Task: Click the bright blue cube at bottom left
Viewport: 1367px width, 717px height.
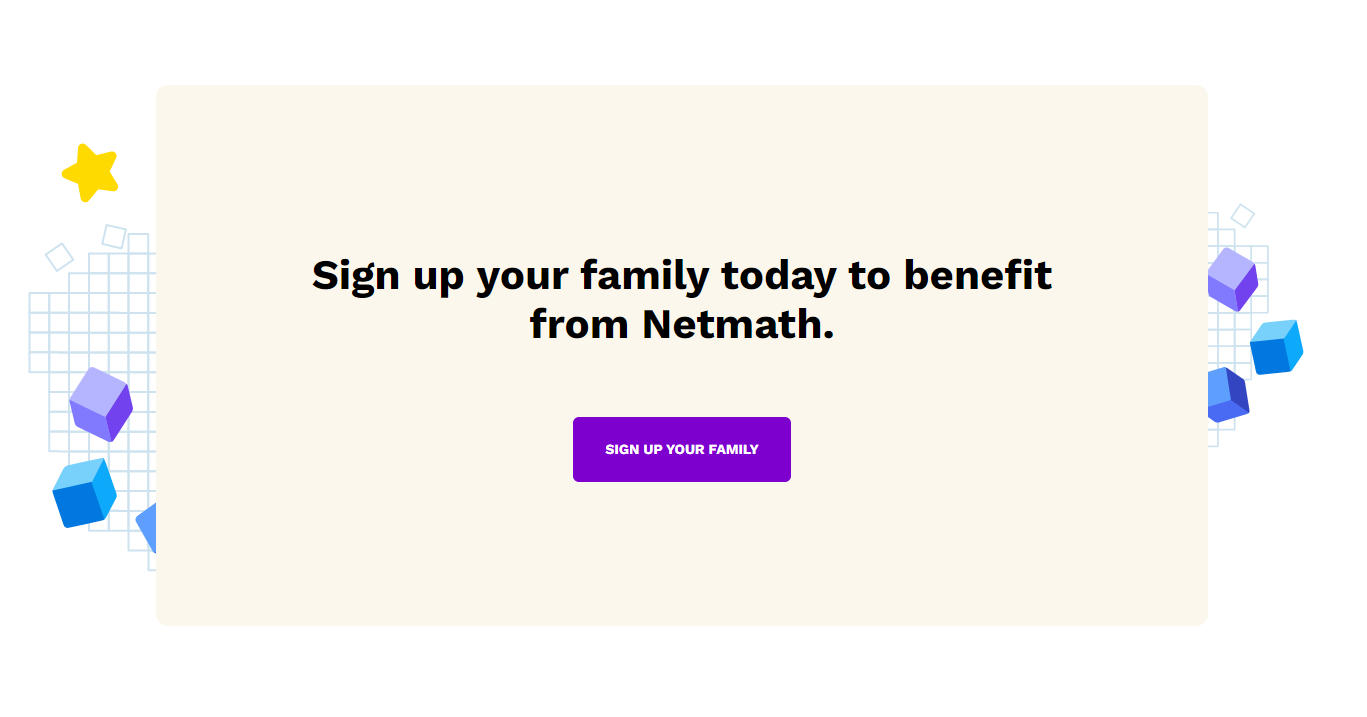Action: pos(84,493)
